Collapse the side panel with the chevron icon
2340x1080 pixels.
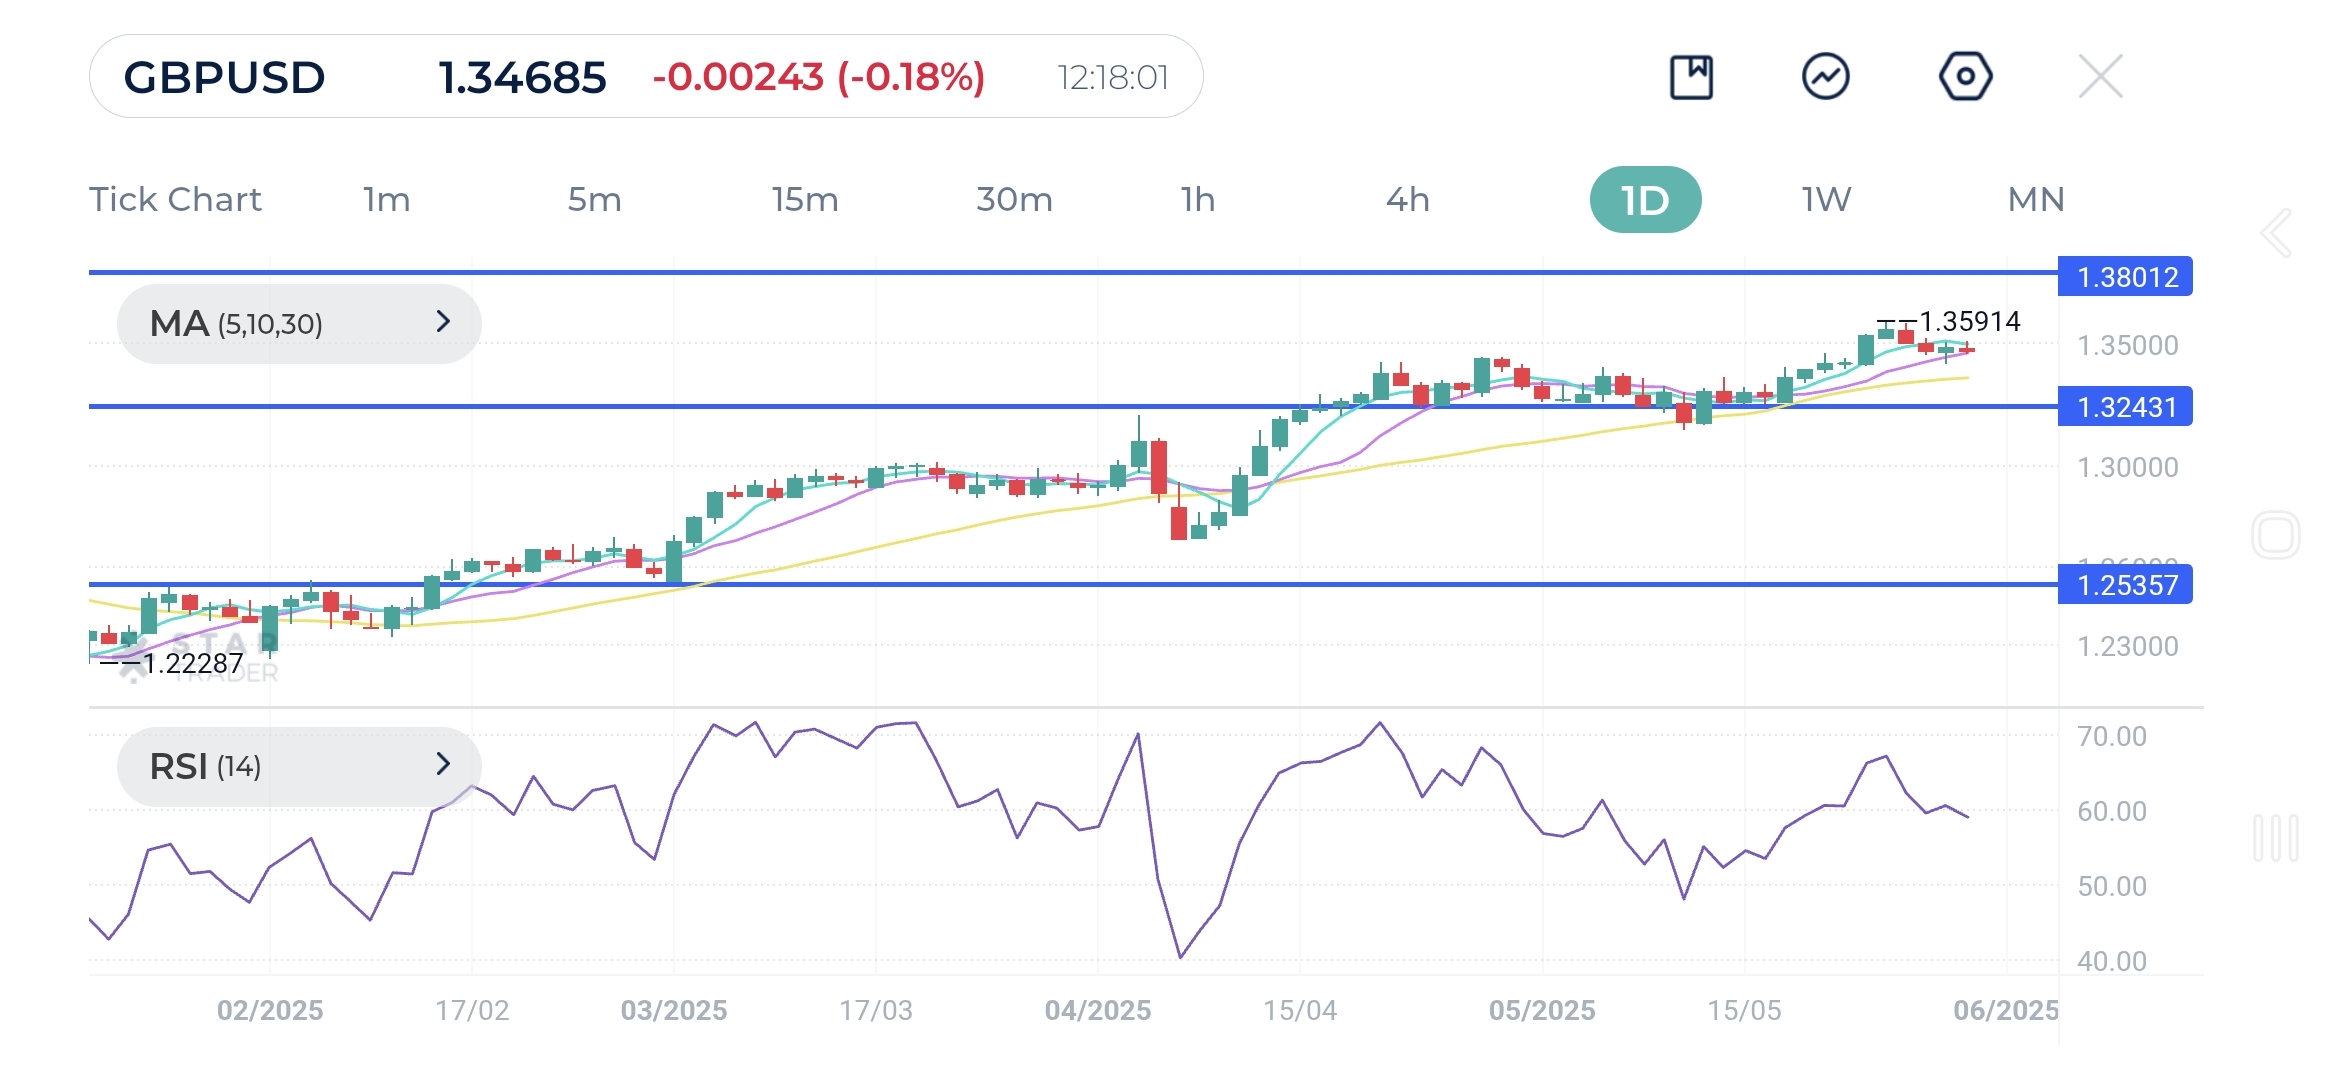[x=2276, y=232]
